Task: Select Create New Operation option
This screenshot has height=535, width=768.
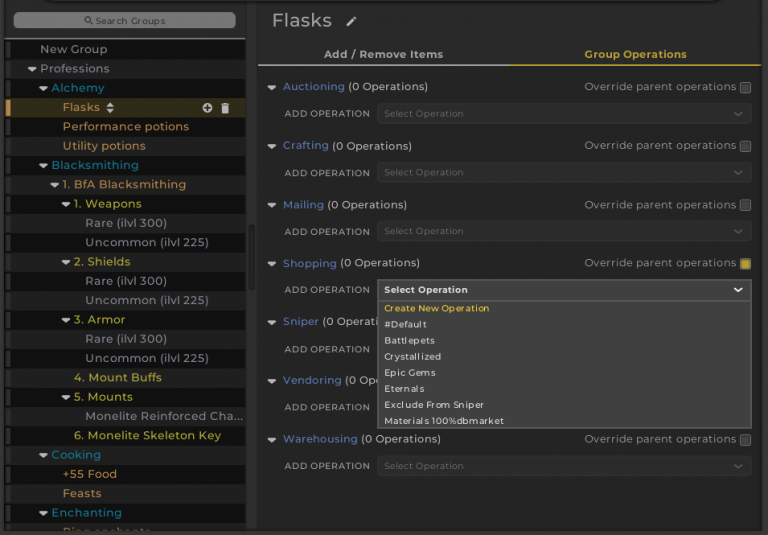Action: coord(436,309)
